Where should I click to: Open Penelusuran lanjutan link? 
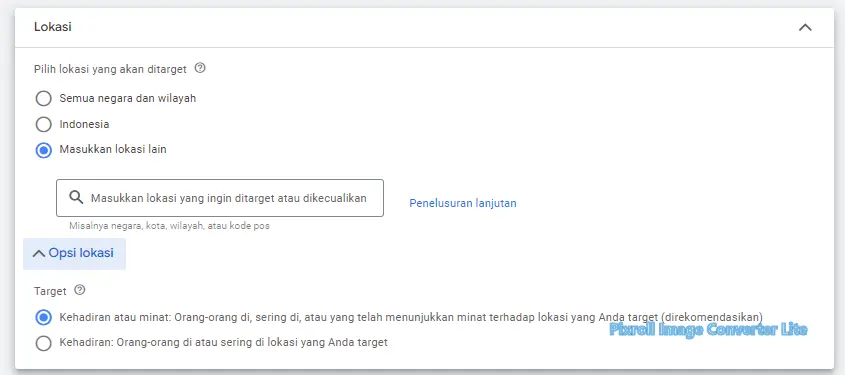click(x=463, y=203)
